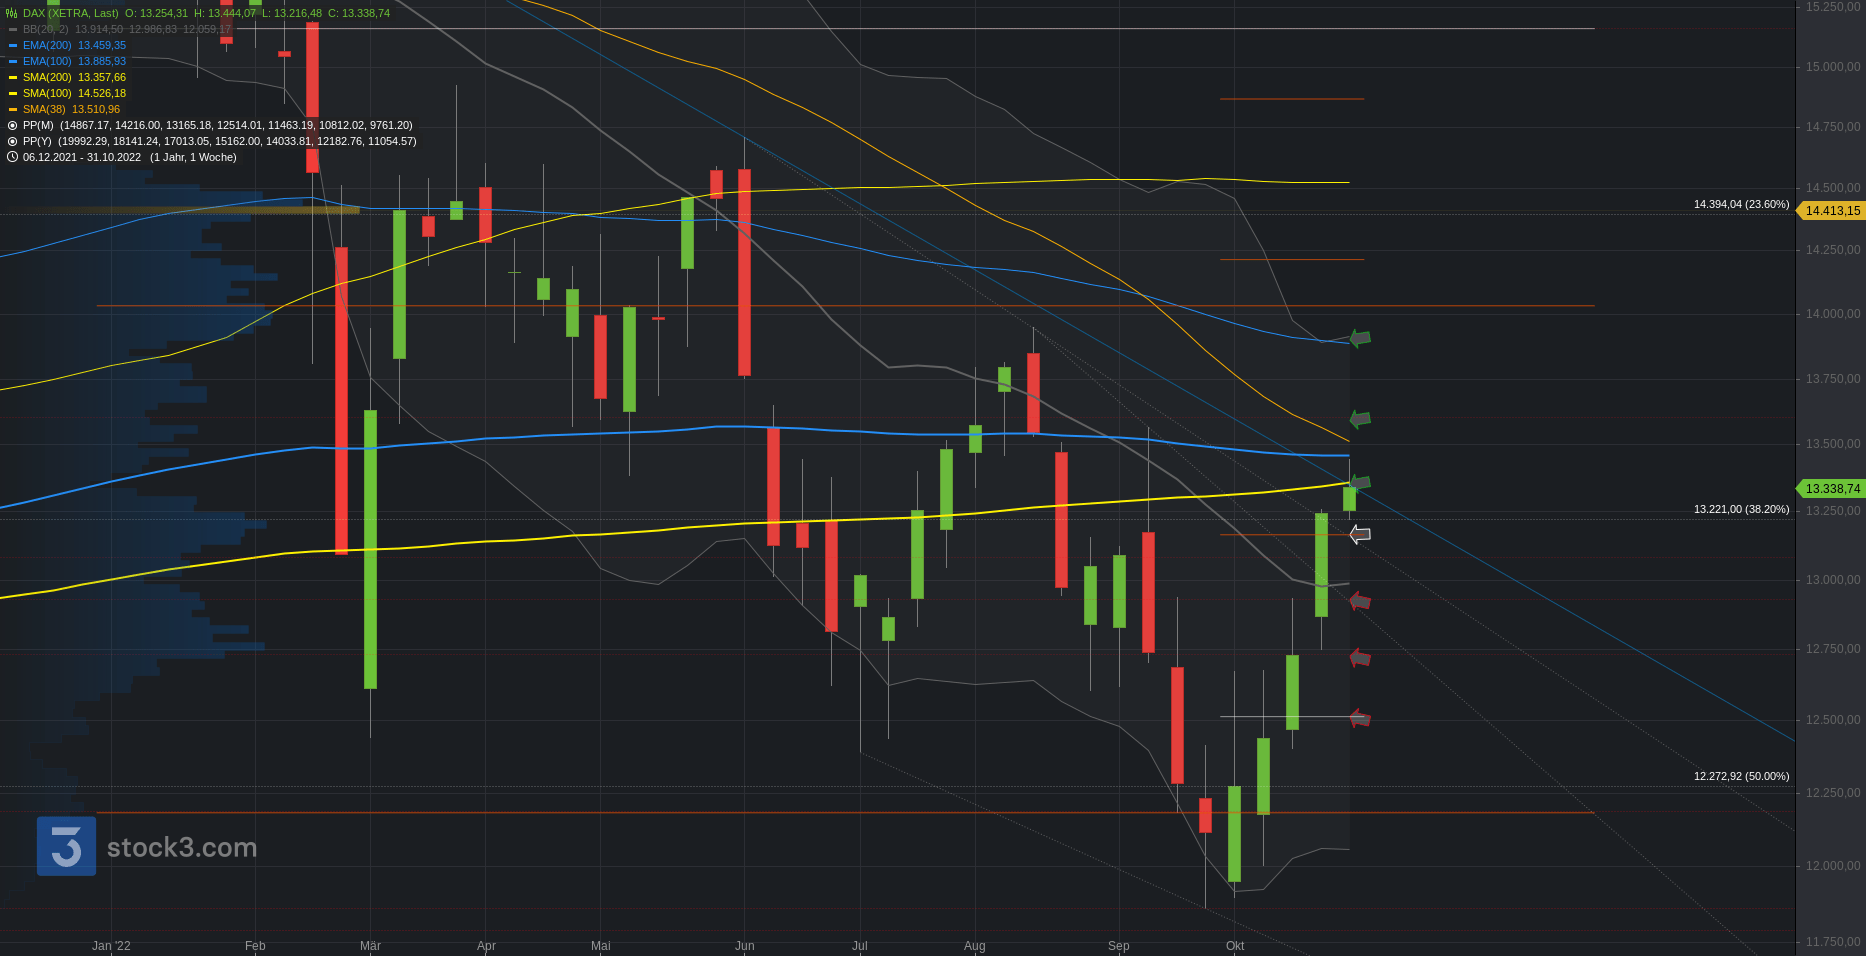Select the SMA(200) legend entry
This screenshot has width=1866, height=956.
point(47,77)
